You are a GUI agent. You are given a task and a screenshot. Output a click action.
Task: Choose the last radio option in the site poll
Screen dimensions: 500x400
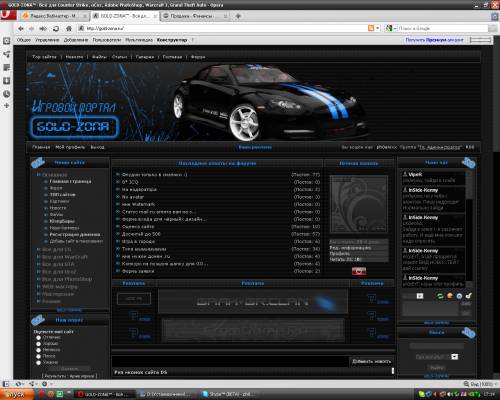(x=38, y=362)
